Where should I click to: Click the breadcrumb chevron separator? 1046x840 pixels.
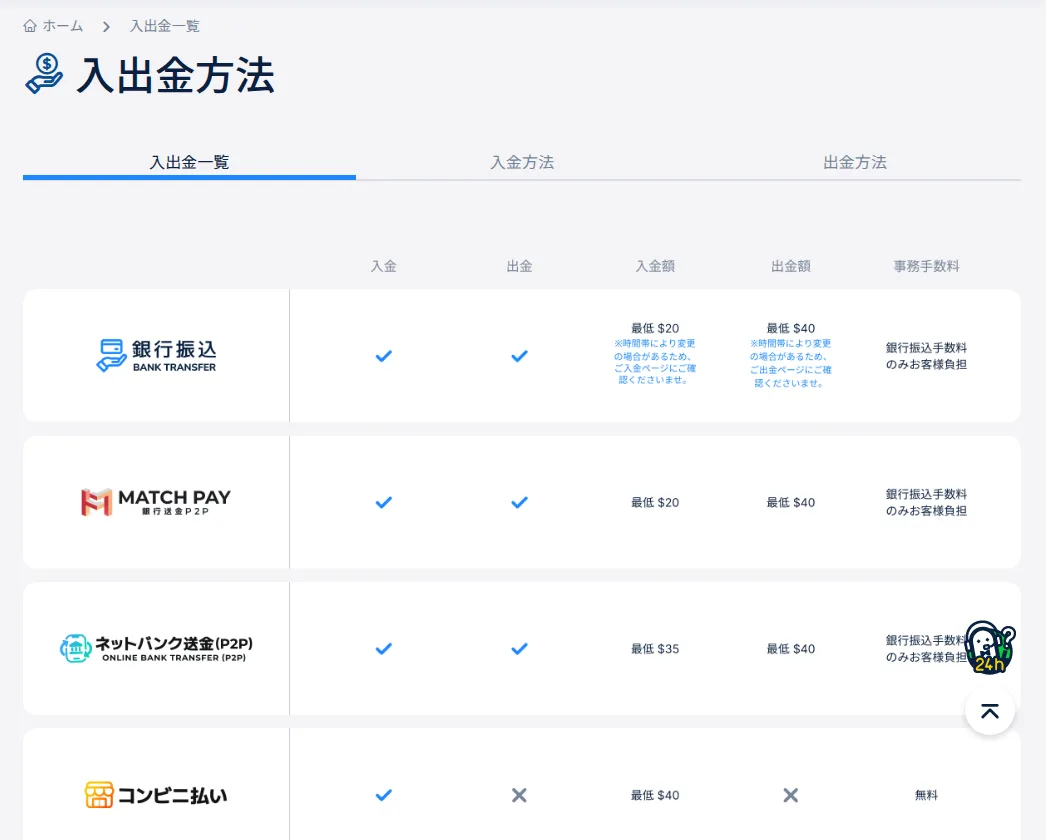(106, 27)
